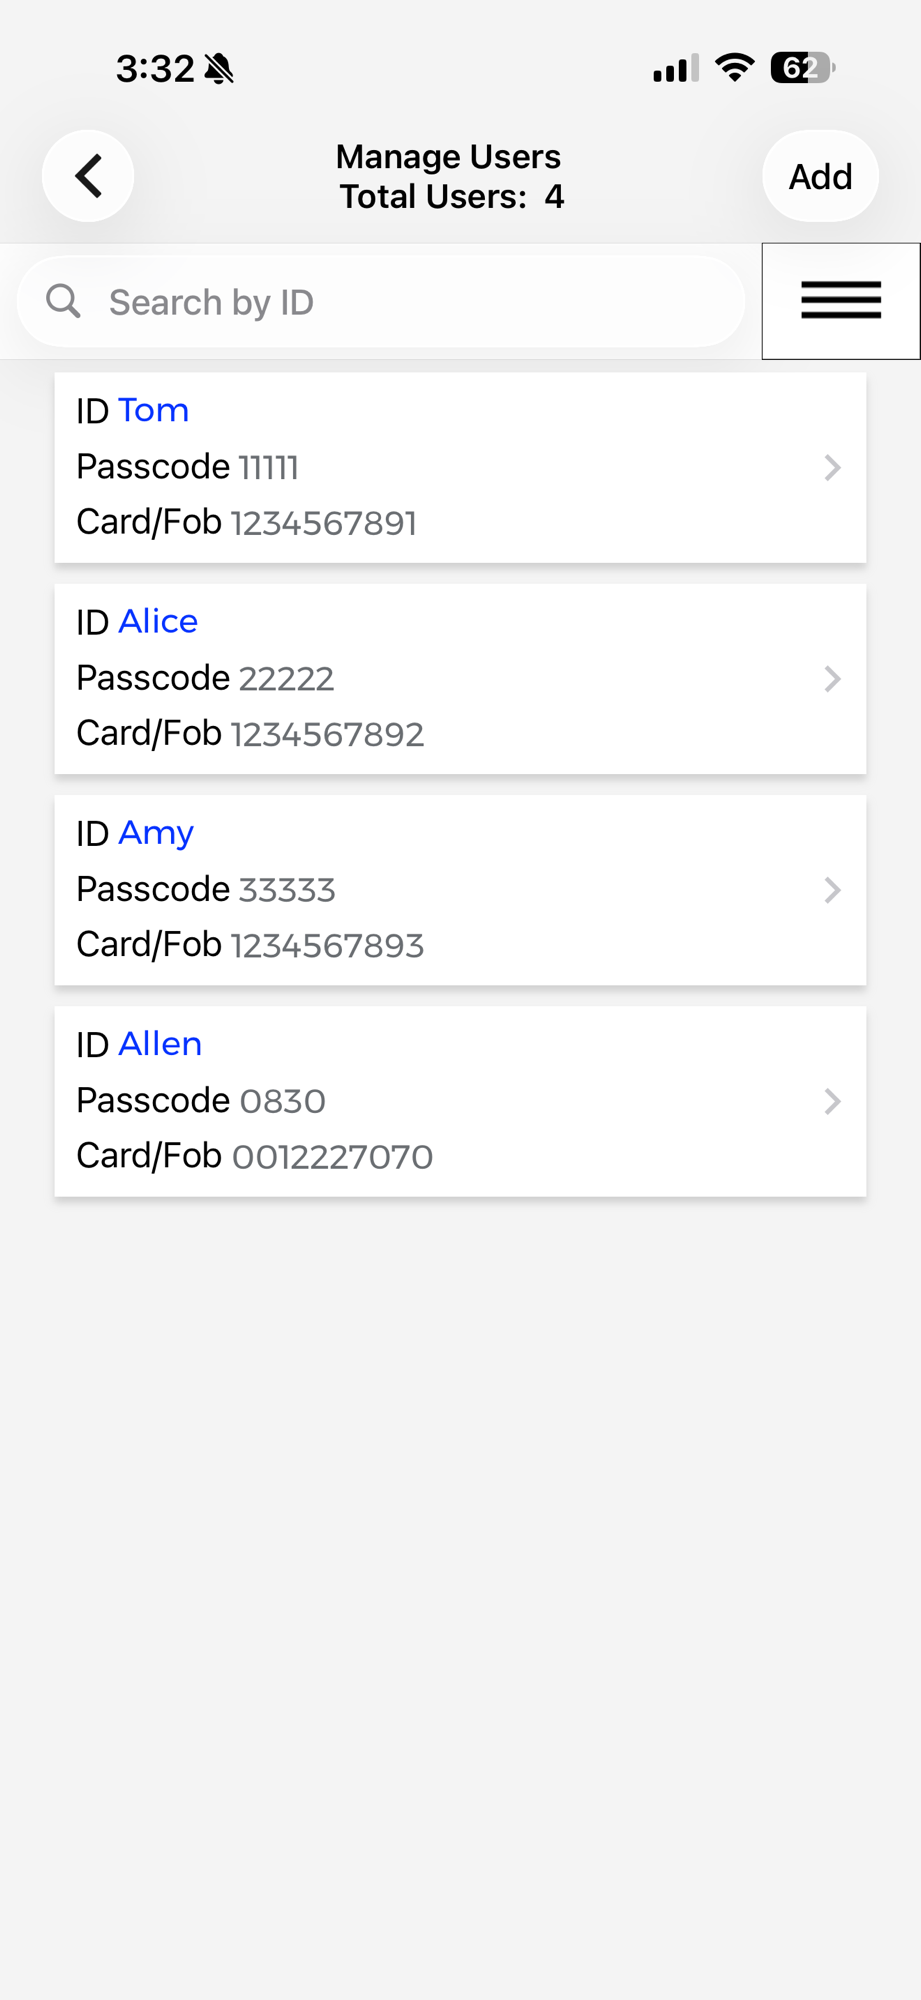The height and width of the screenshot is (2000, 921).
Task: Tap the Wi-Fi status icon
Action: pos(735,68)
